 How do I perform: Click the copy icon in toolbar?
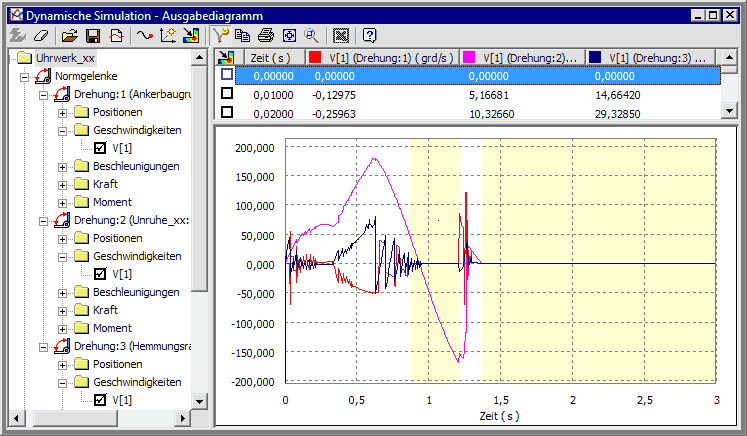click(x=243, y=35)
